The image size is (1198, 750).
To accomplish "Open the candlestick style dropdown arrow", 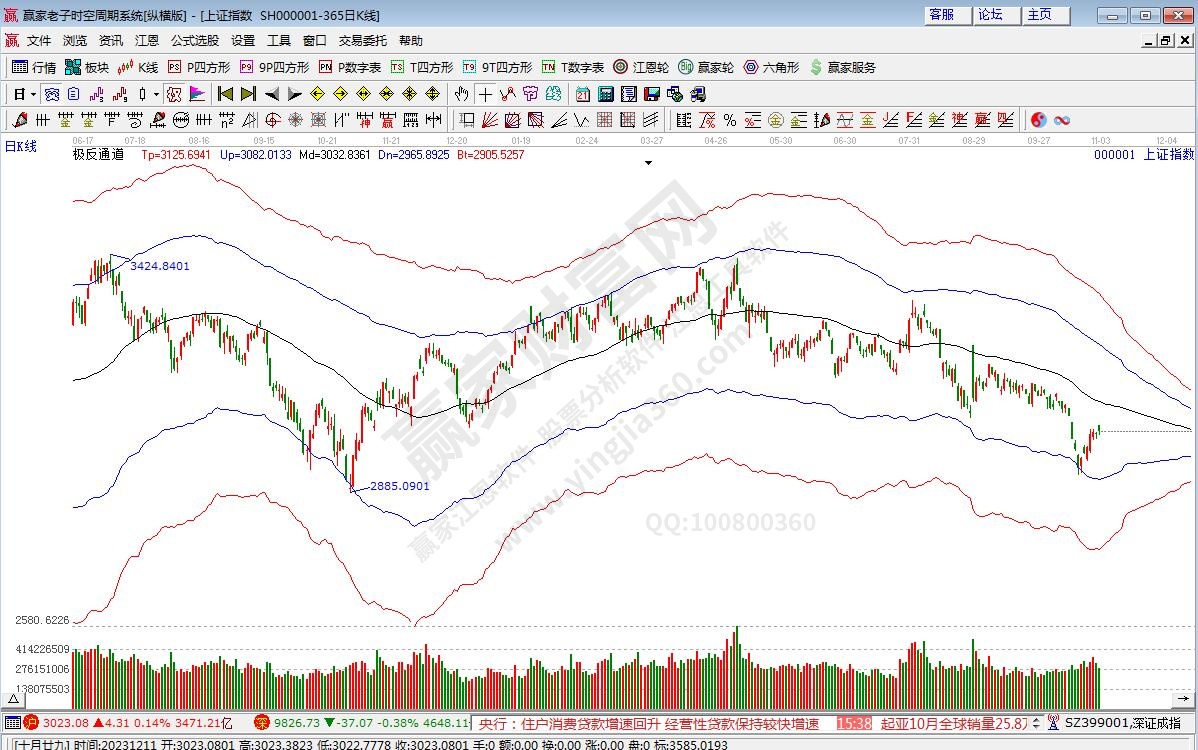I will click(155, 94).
